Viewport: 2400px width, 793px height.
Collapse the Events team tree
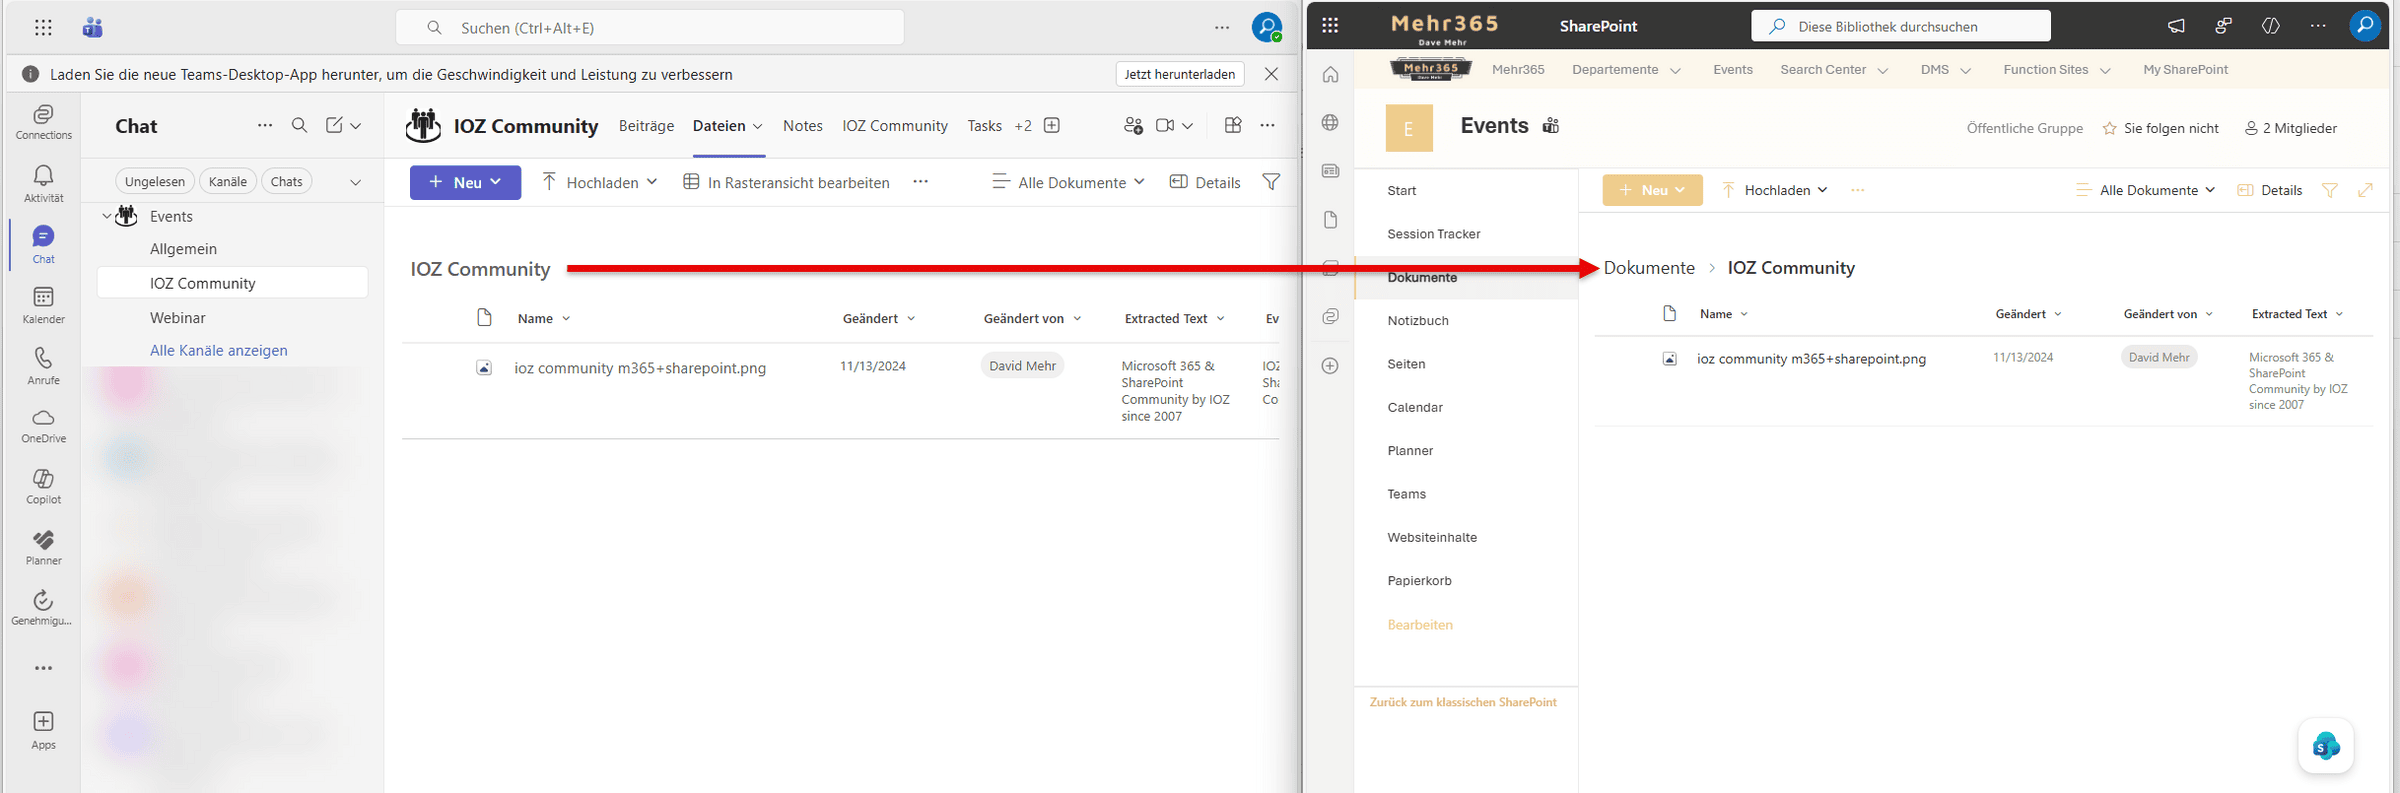[x=107, y=216]
